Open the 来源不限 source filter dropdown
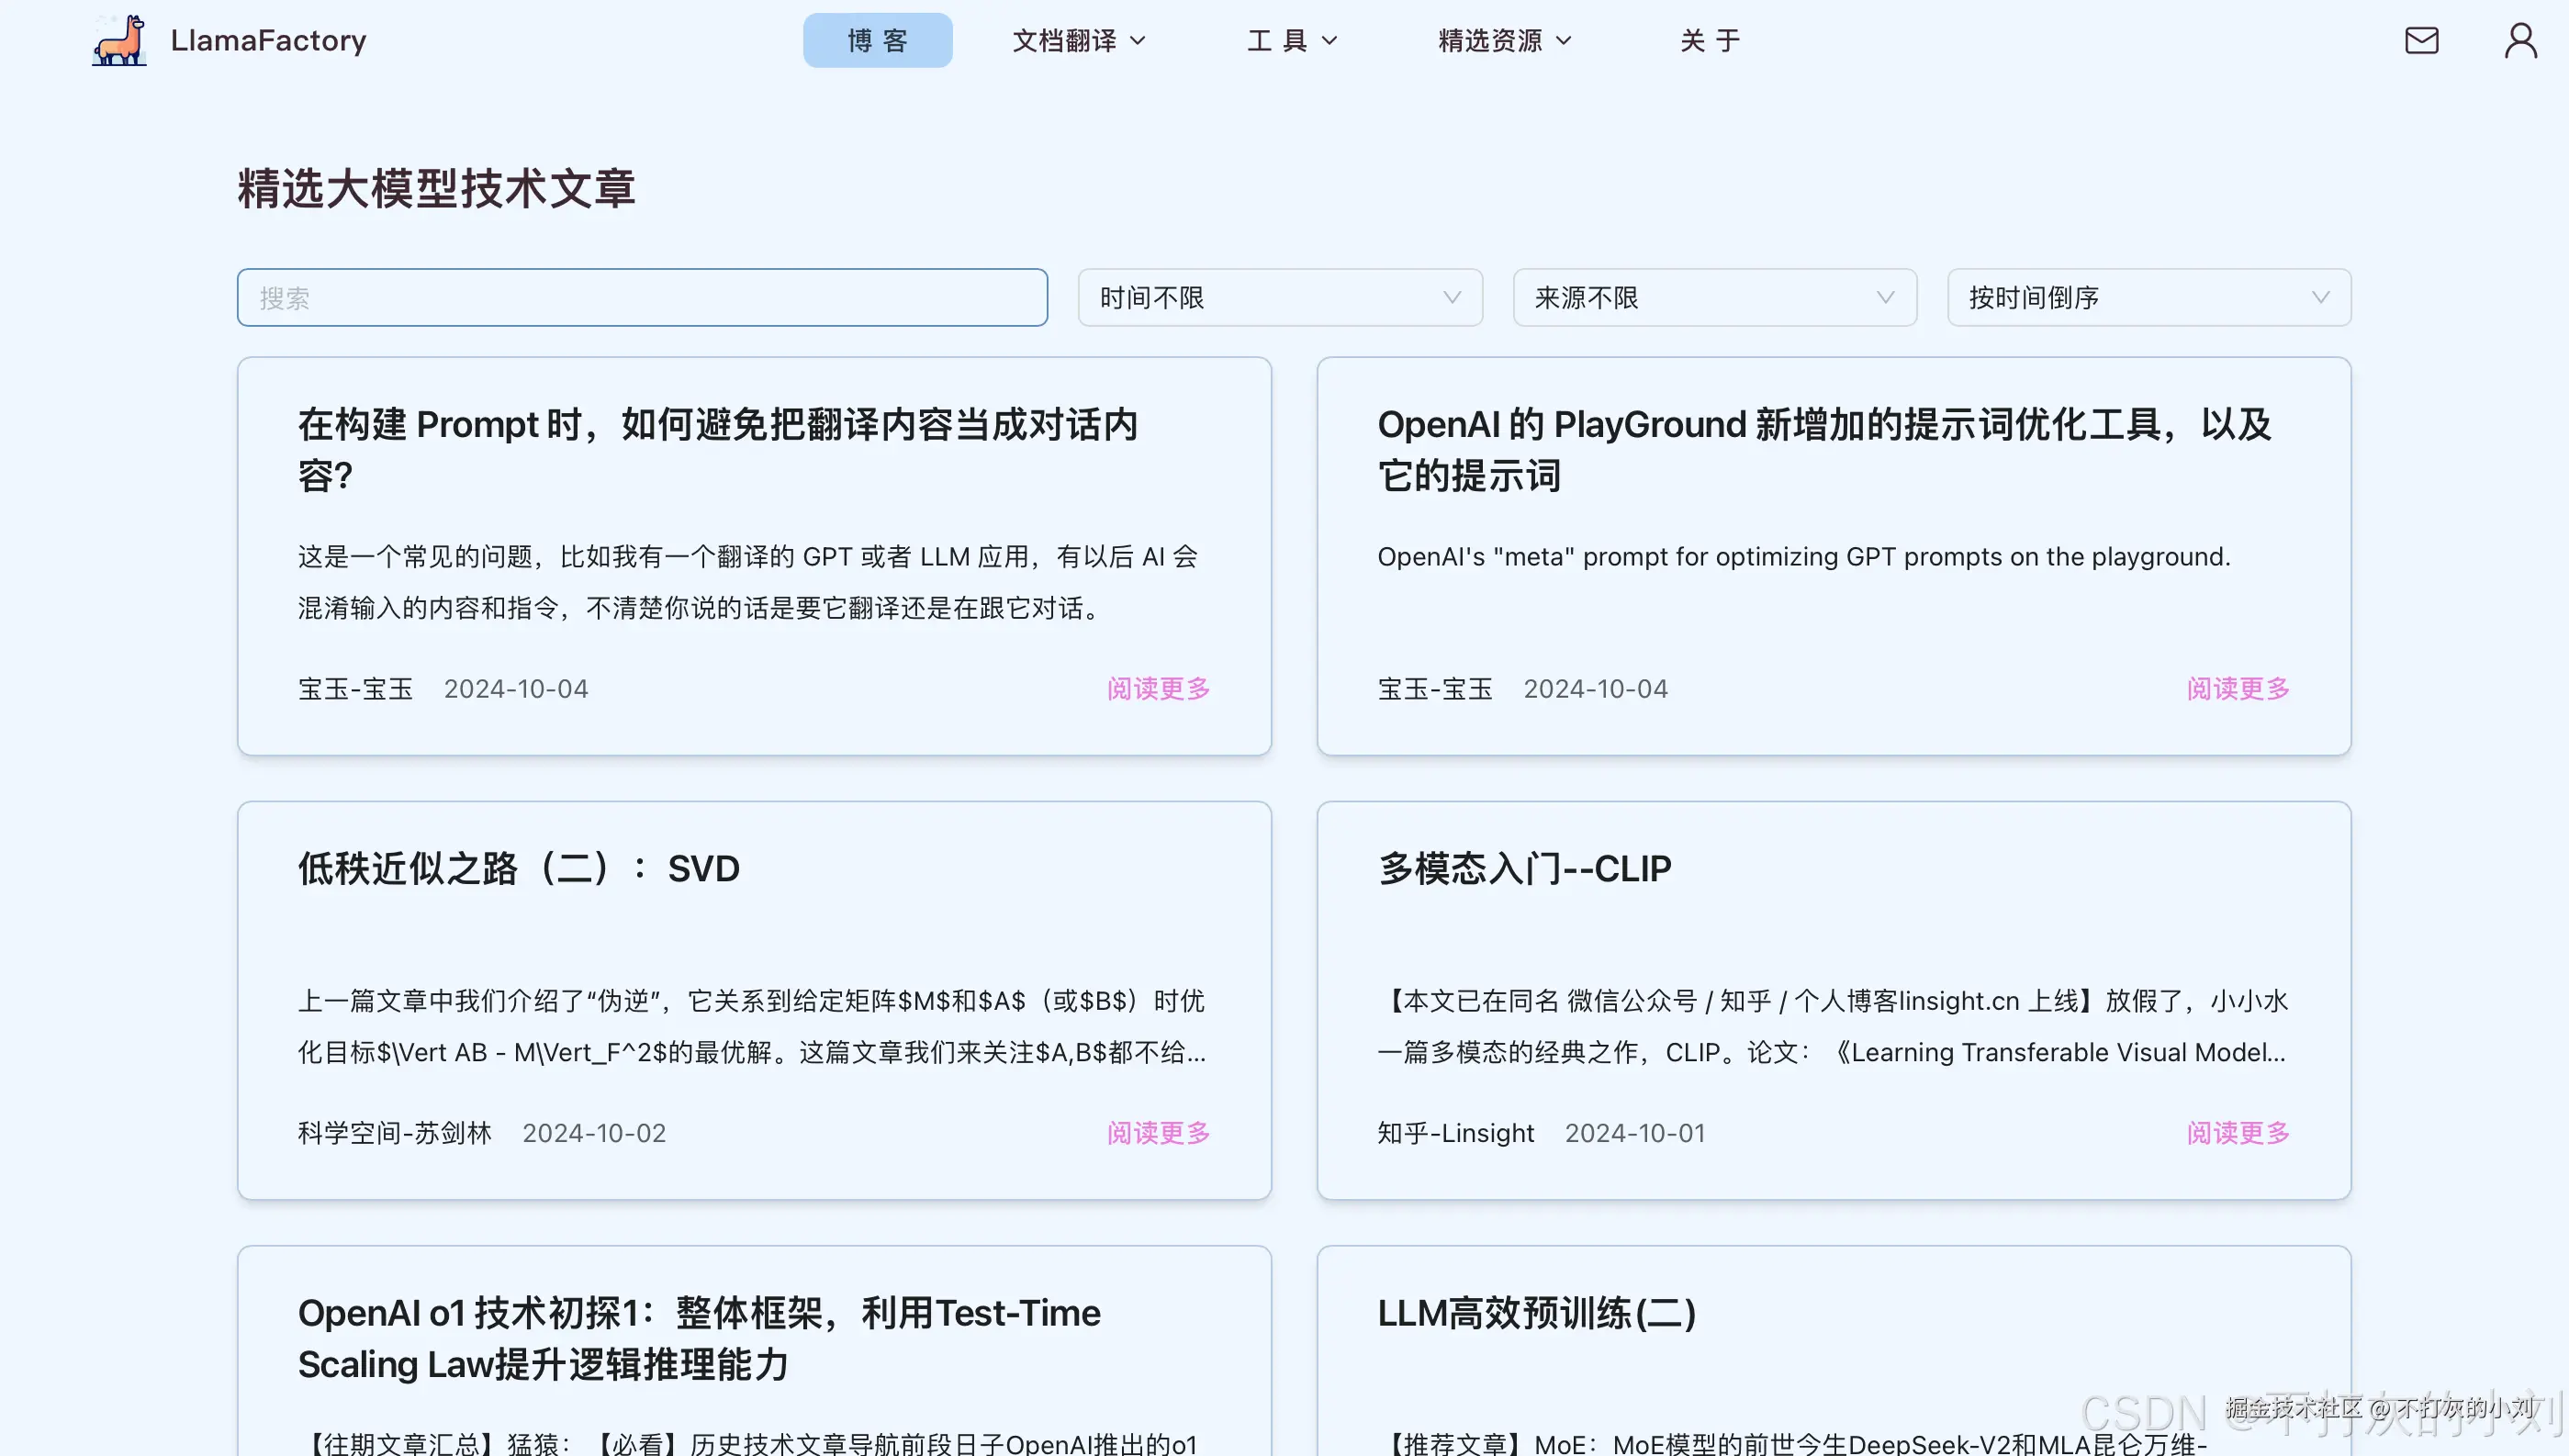The image size is (2569, 1456). click(x=1713, y=297)
